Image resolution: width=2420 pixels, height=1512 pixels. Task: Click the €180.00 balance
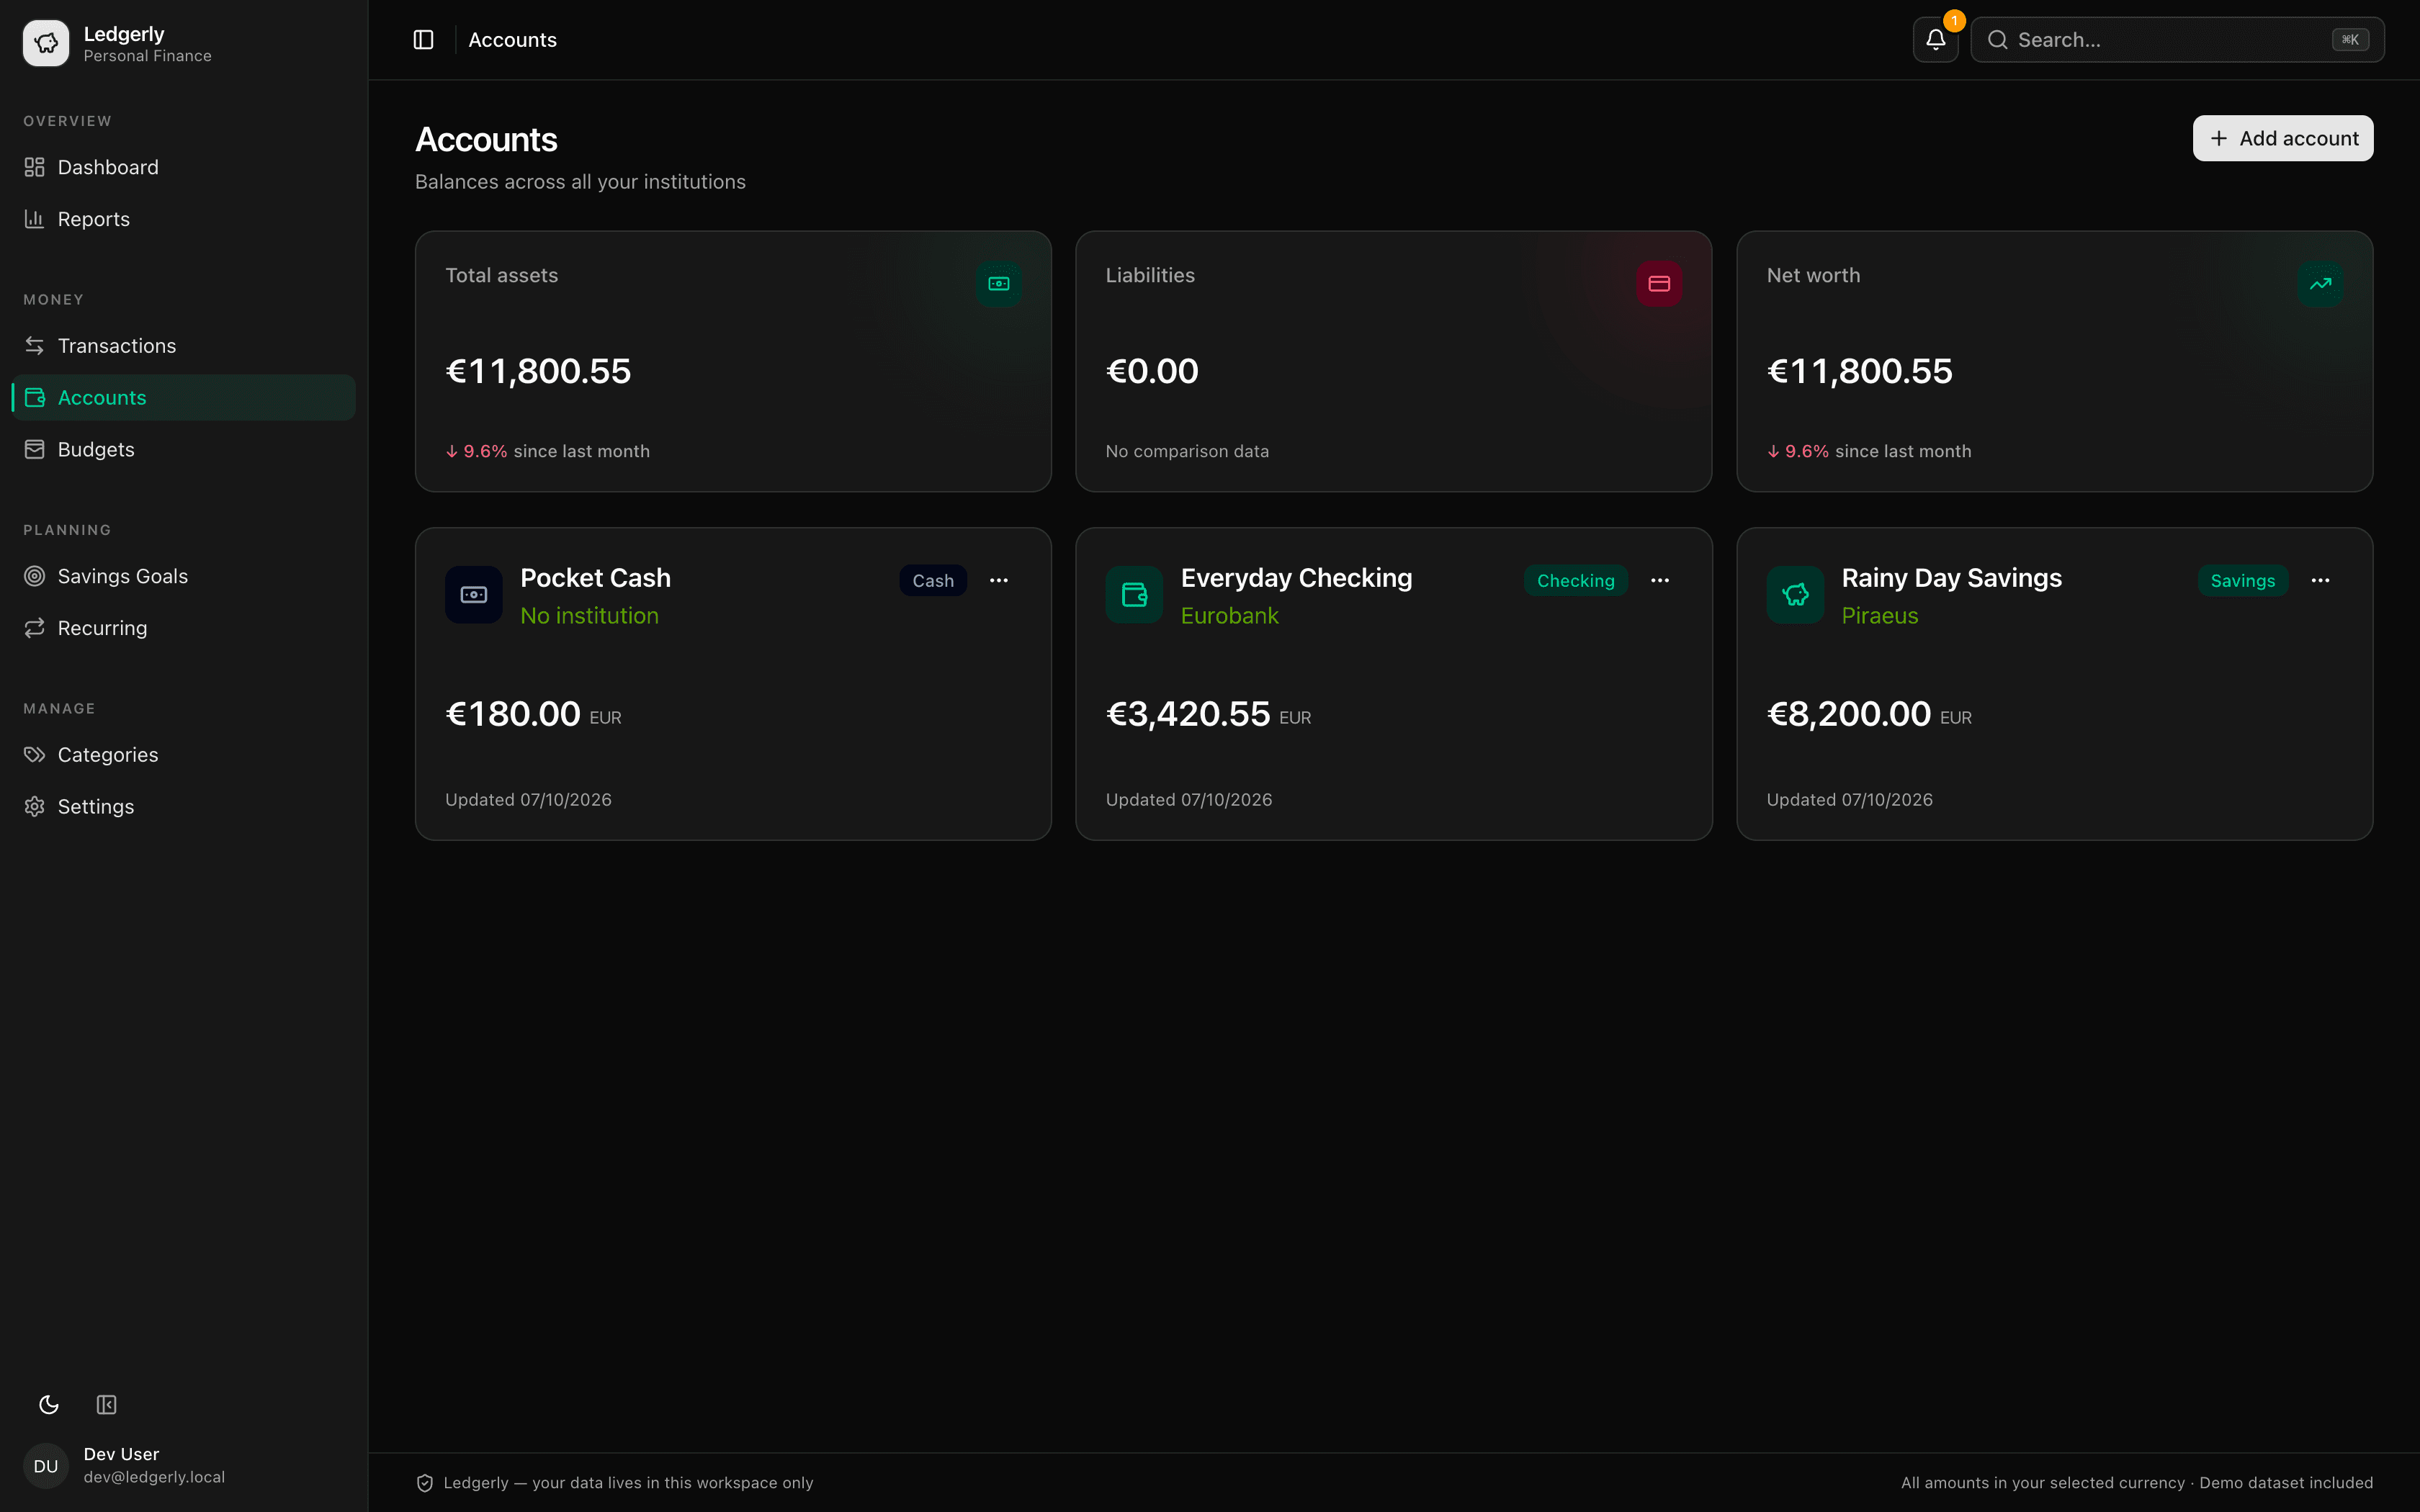pos(513,714)
